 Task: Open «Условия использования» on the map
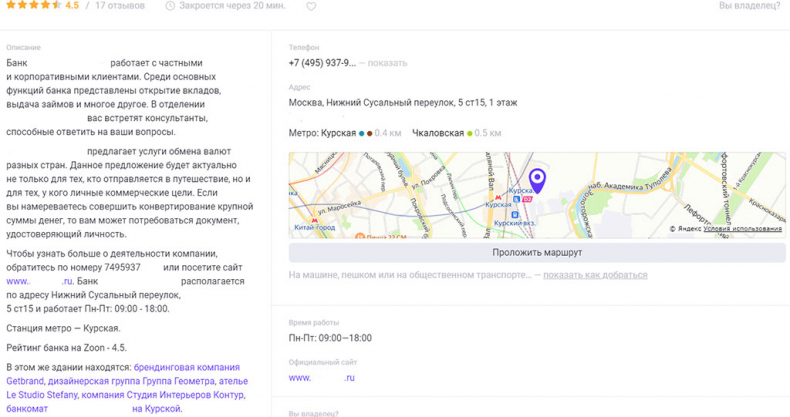(743, 229)
